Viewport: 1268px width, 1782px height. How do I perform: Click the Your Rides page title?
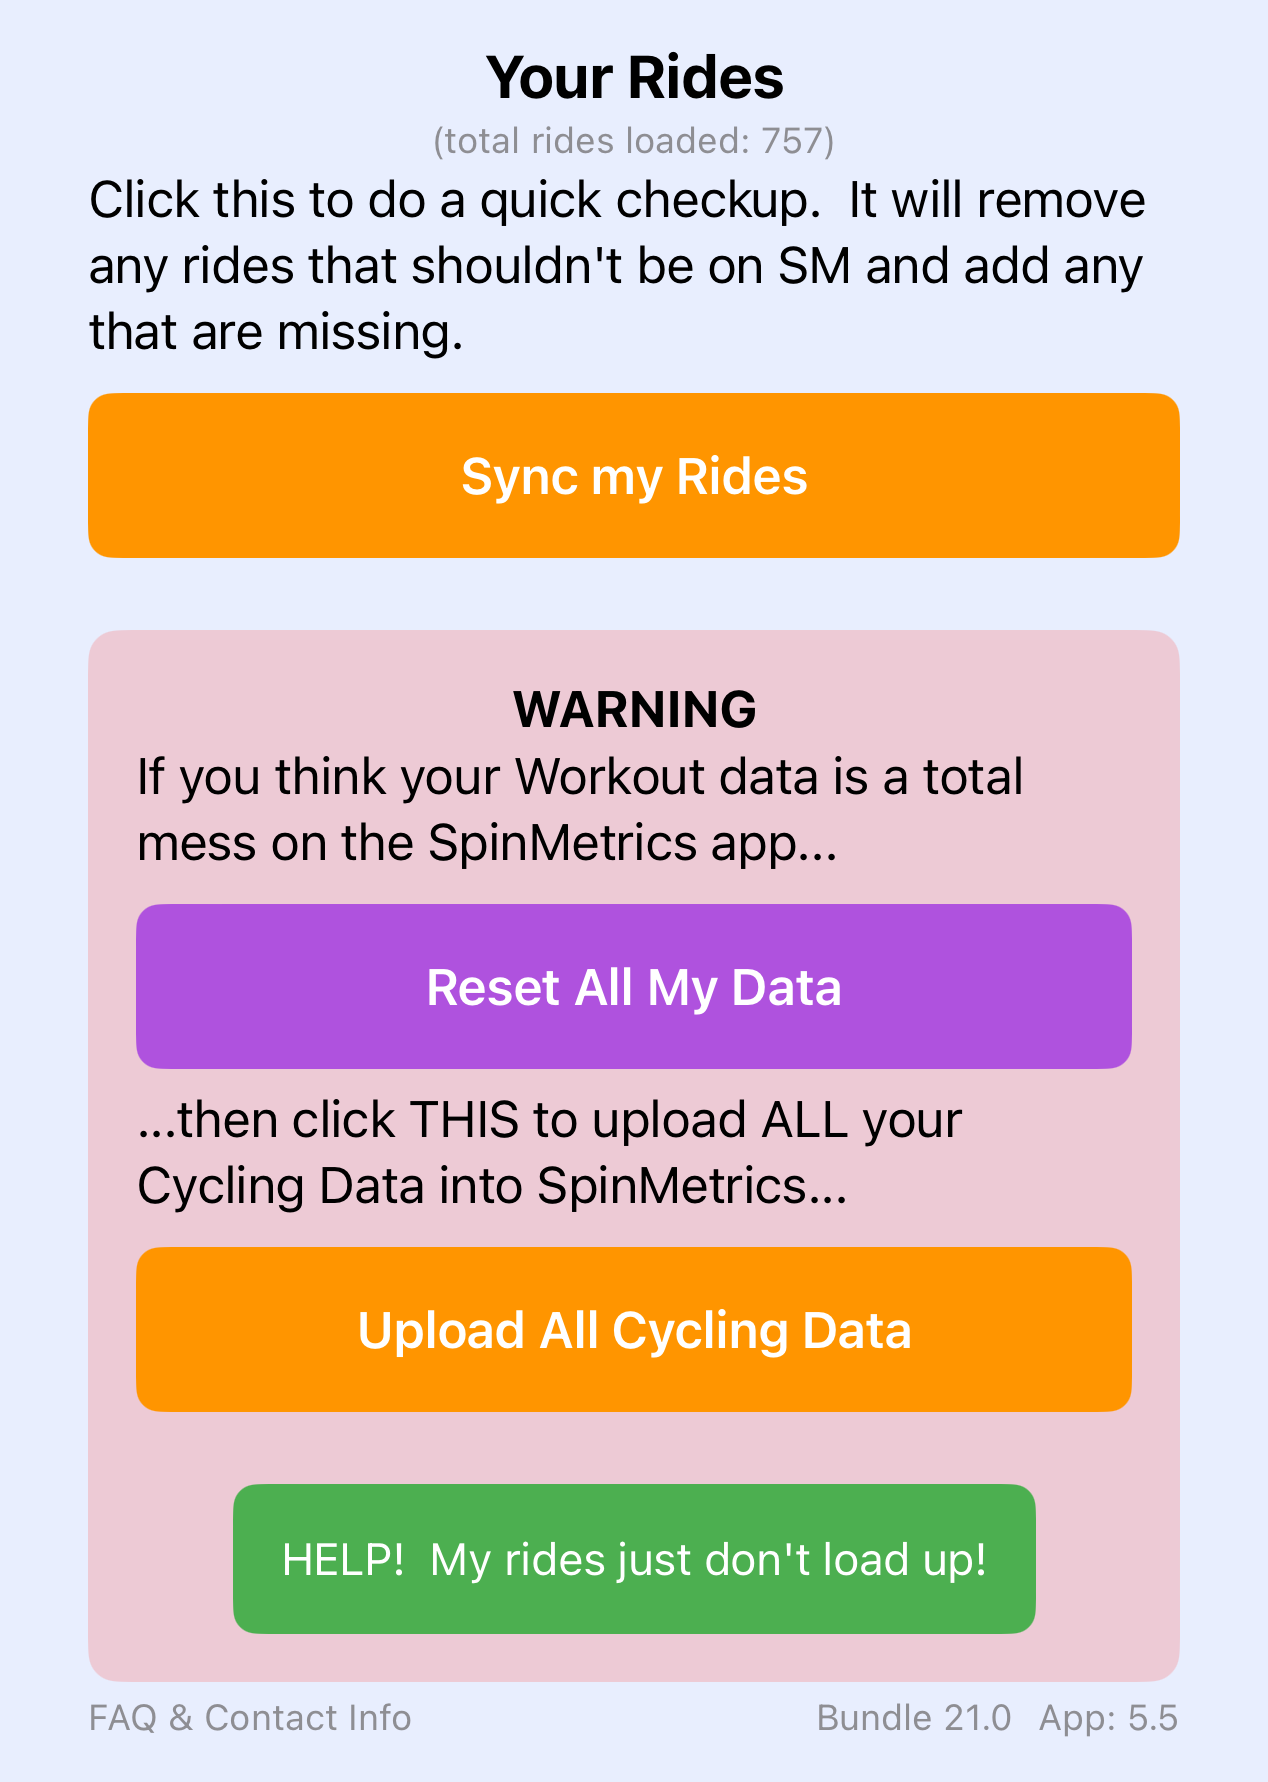point(634,78)
